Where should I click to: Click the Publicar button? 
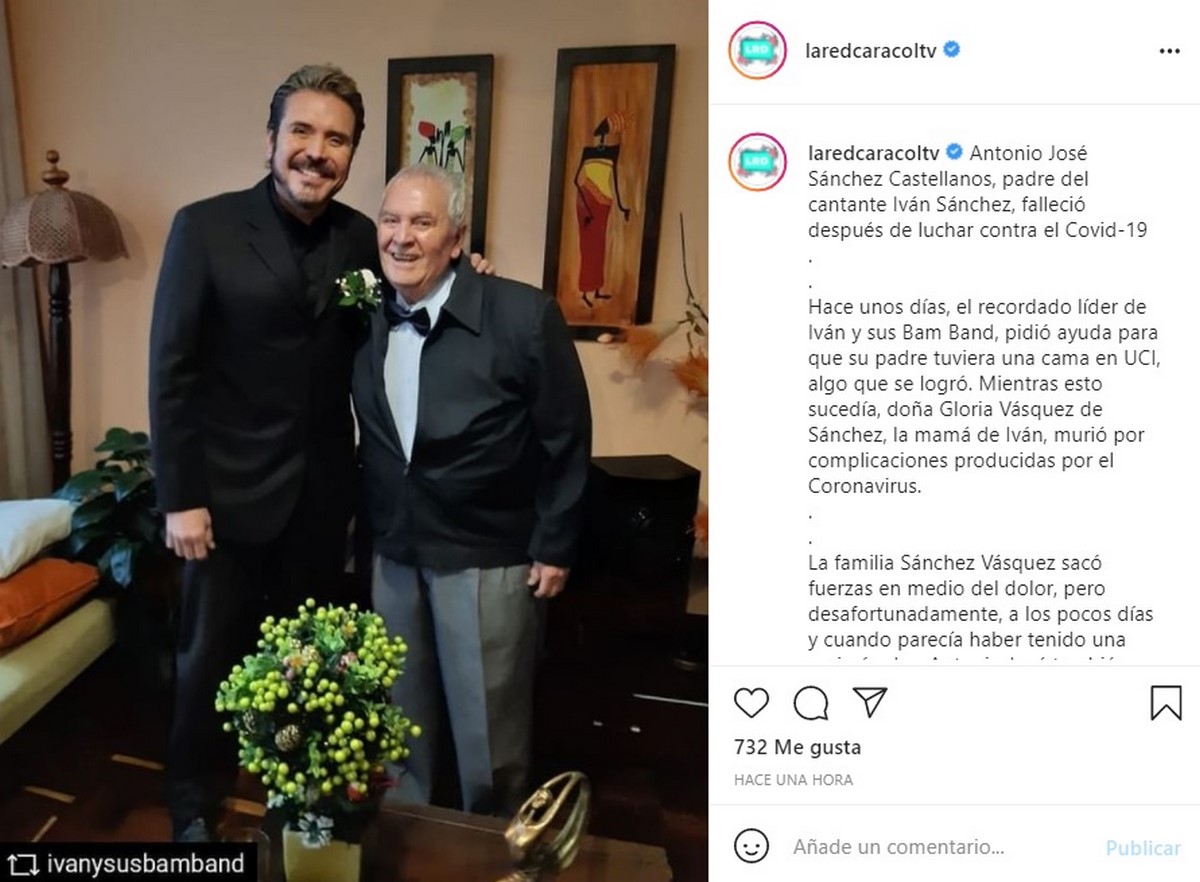tap(1143, 848)
